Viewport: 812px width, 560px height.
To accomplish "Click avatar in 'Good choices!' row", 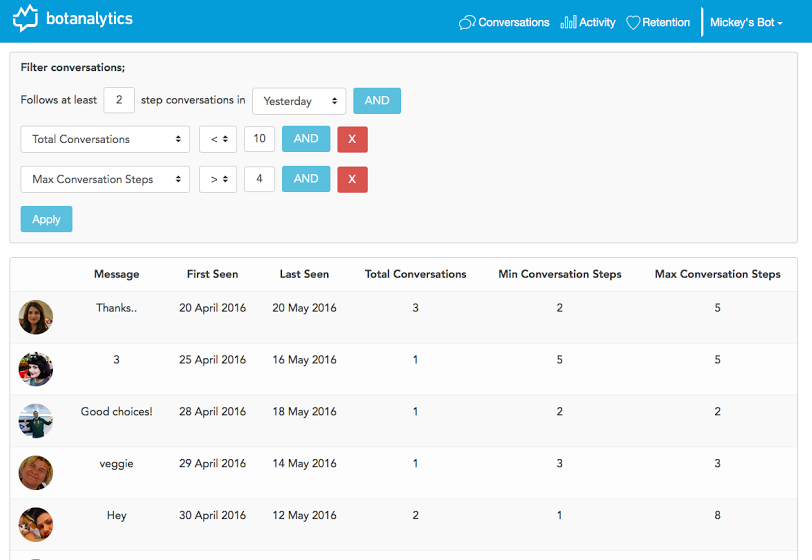I will [x=36, y=420].
